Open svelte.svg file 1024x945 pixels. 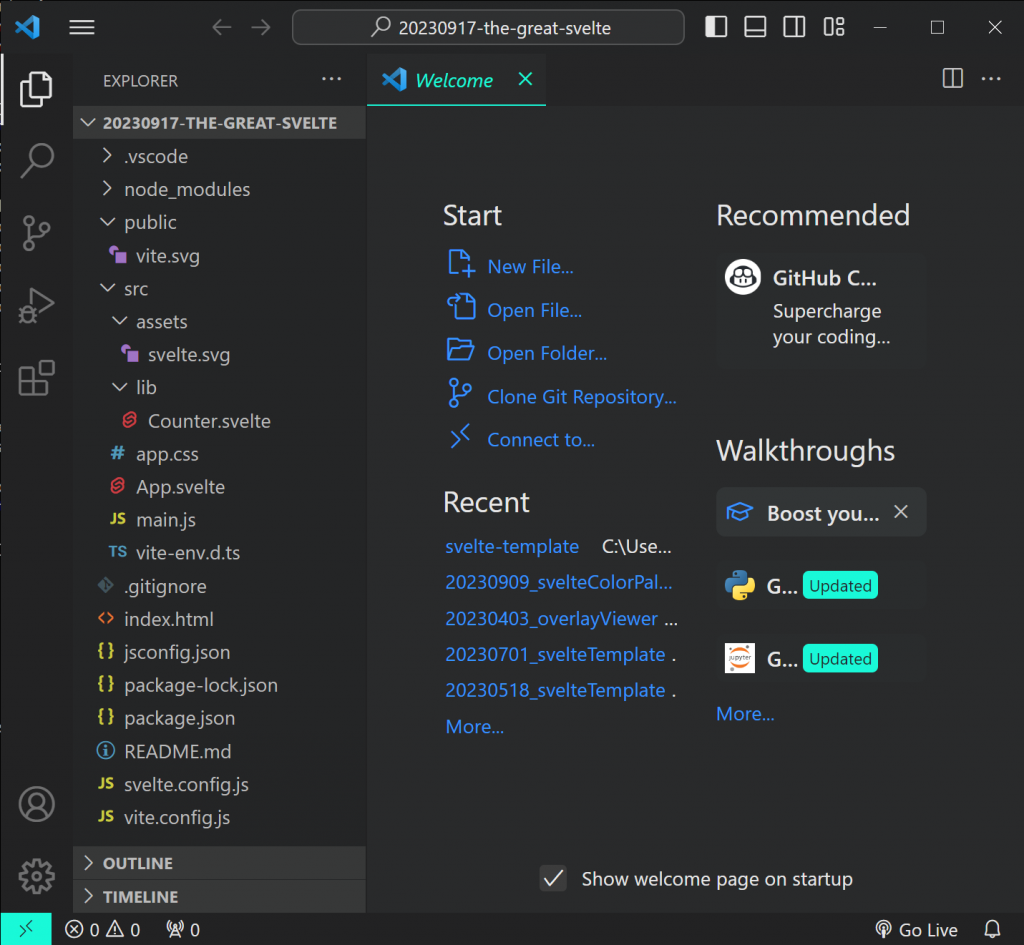pos(219,355)
